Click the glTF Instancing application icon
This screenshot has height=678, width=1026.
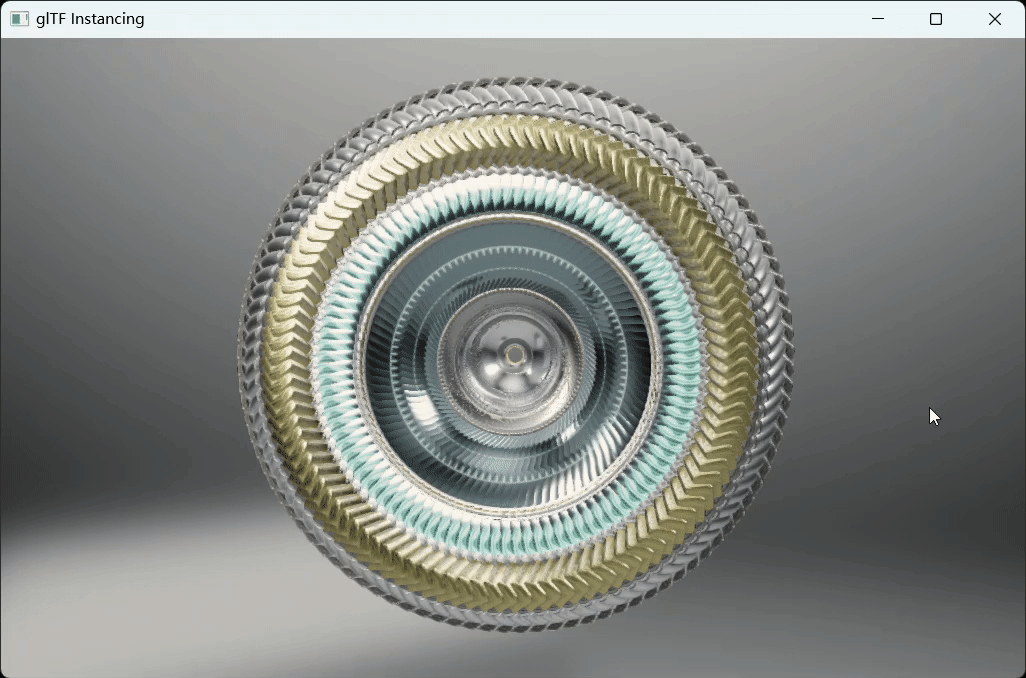coord(18,18)
